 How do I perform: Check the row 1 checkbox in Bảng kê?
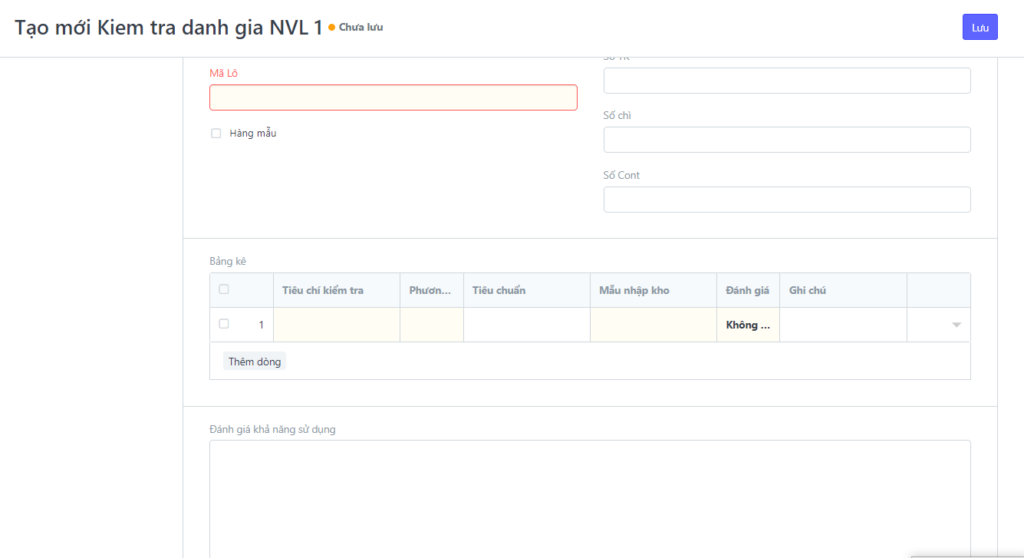(224, 324)
